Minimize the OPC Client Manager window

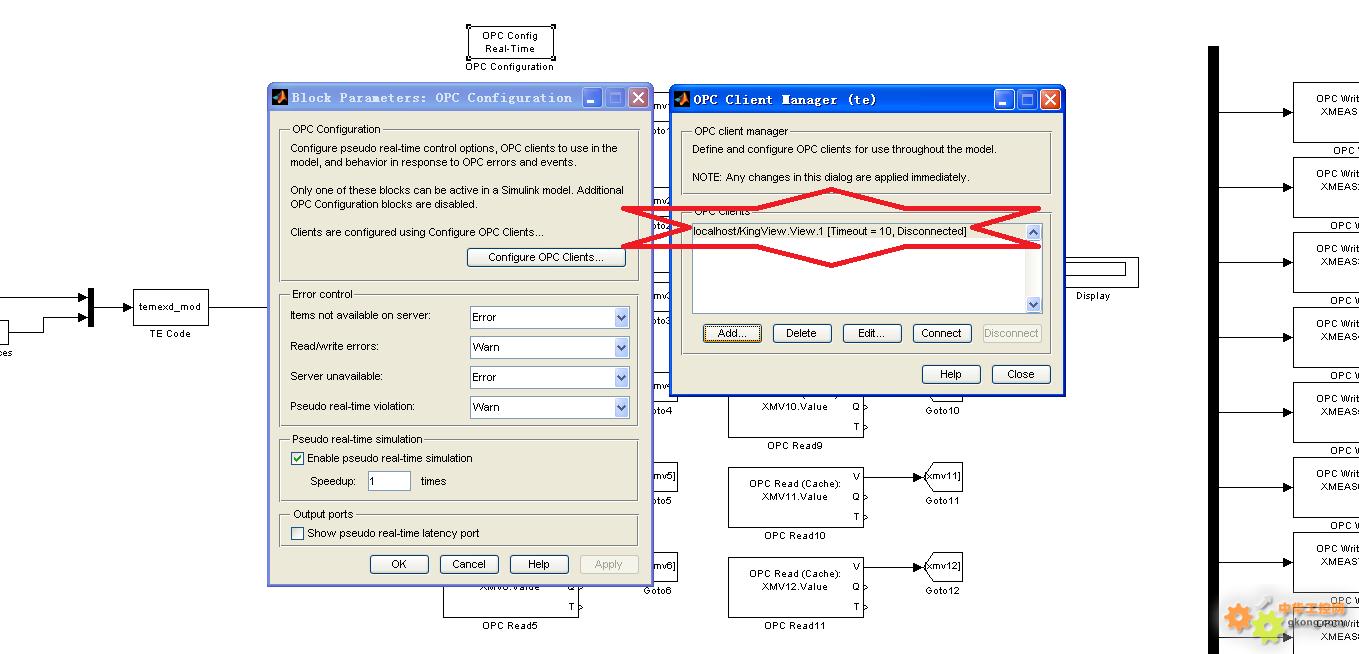[x=1004, y=99]
